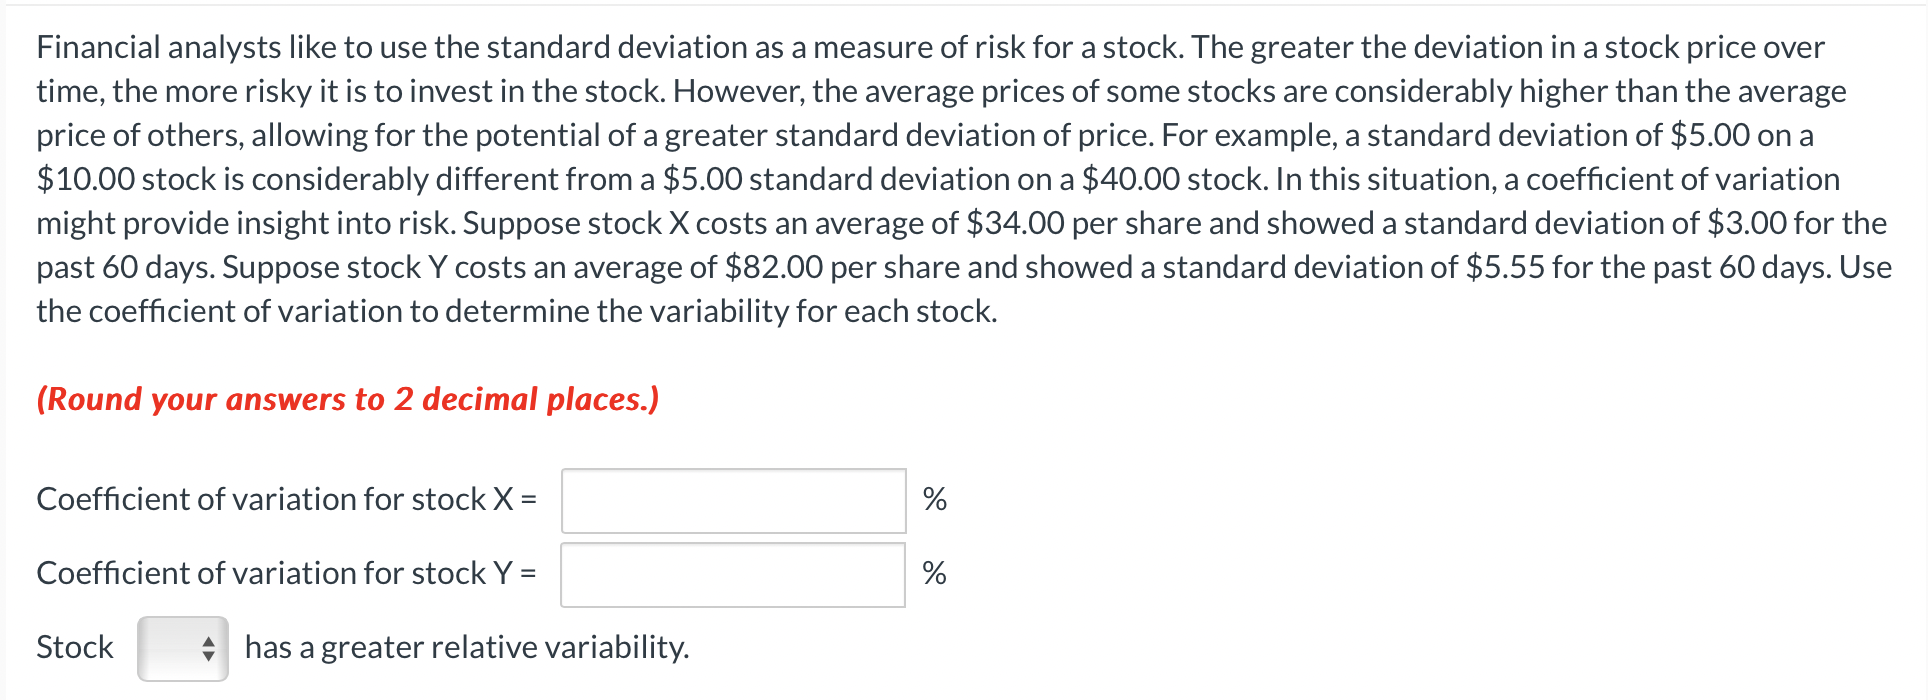Open the Stock selection dropdown

click(183, 648)
